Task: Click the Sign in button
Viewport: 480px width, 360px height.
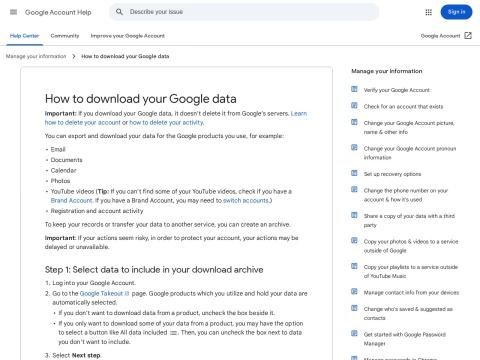Action: [x=456, y=12]
